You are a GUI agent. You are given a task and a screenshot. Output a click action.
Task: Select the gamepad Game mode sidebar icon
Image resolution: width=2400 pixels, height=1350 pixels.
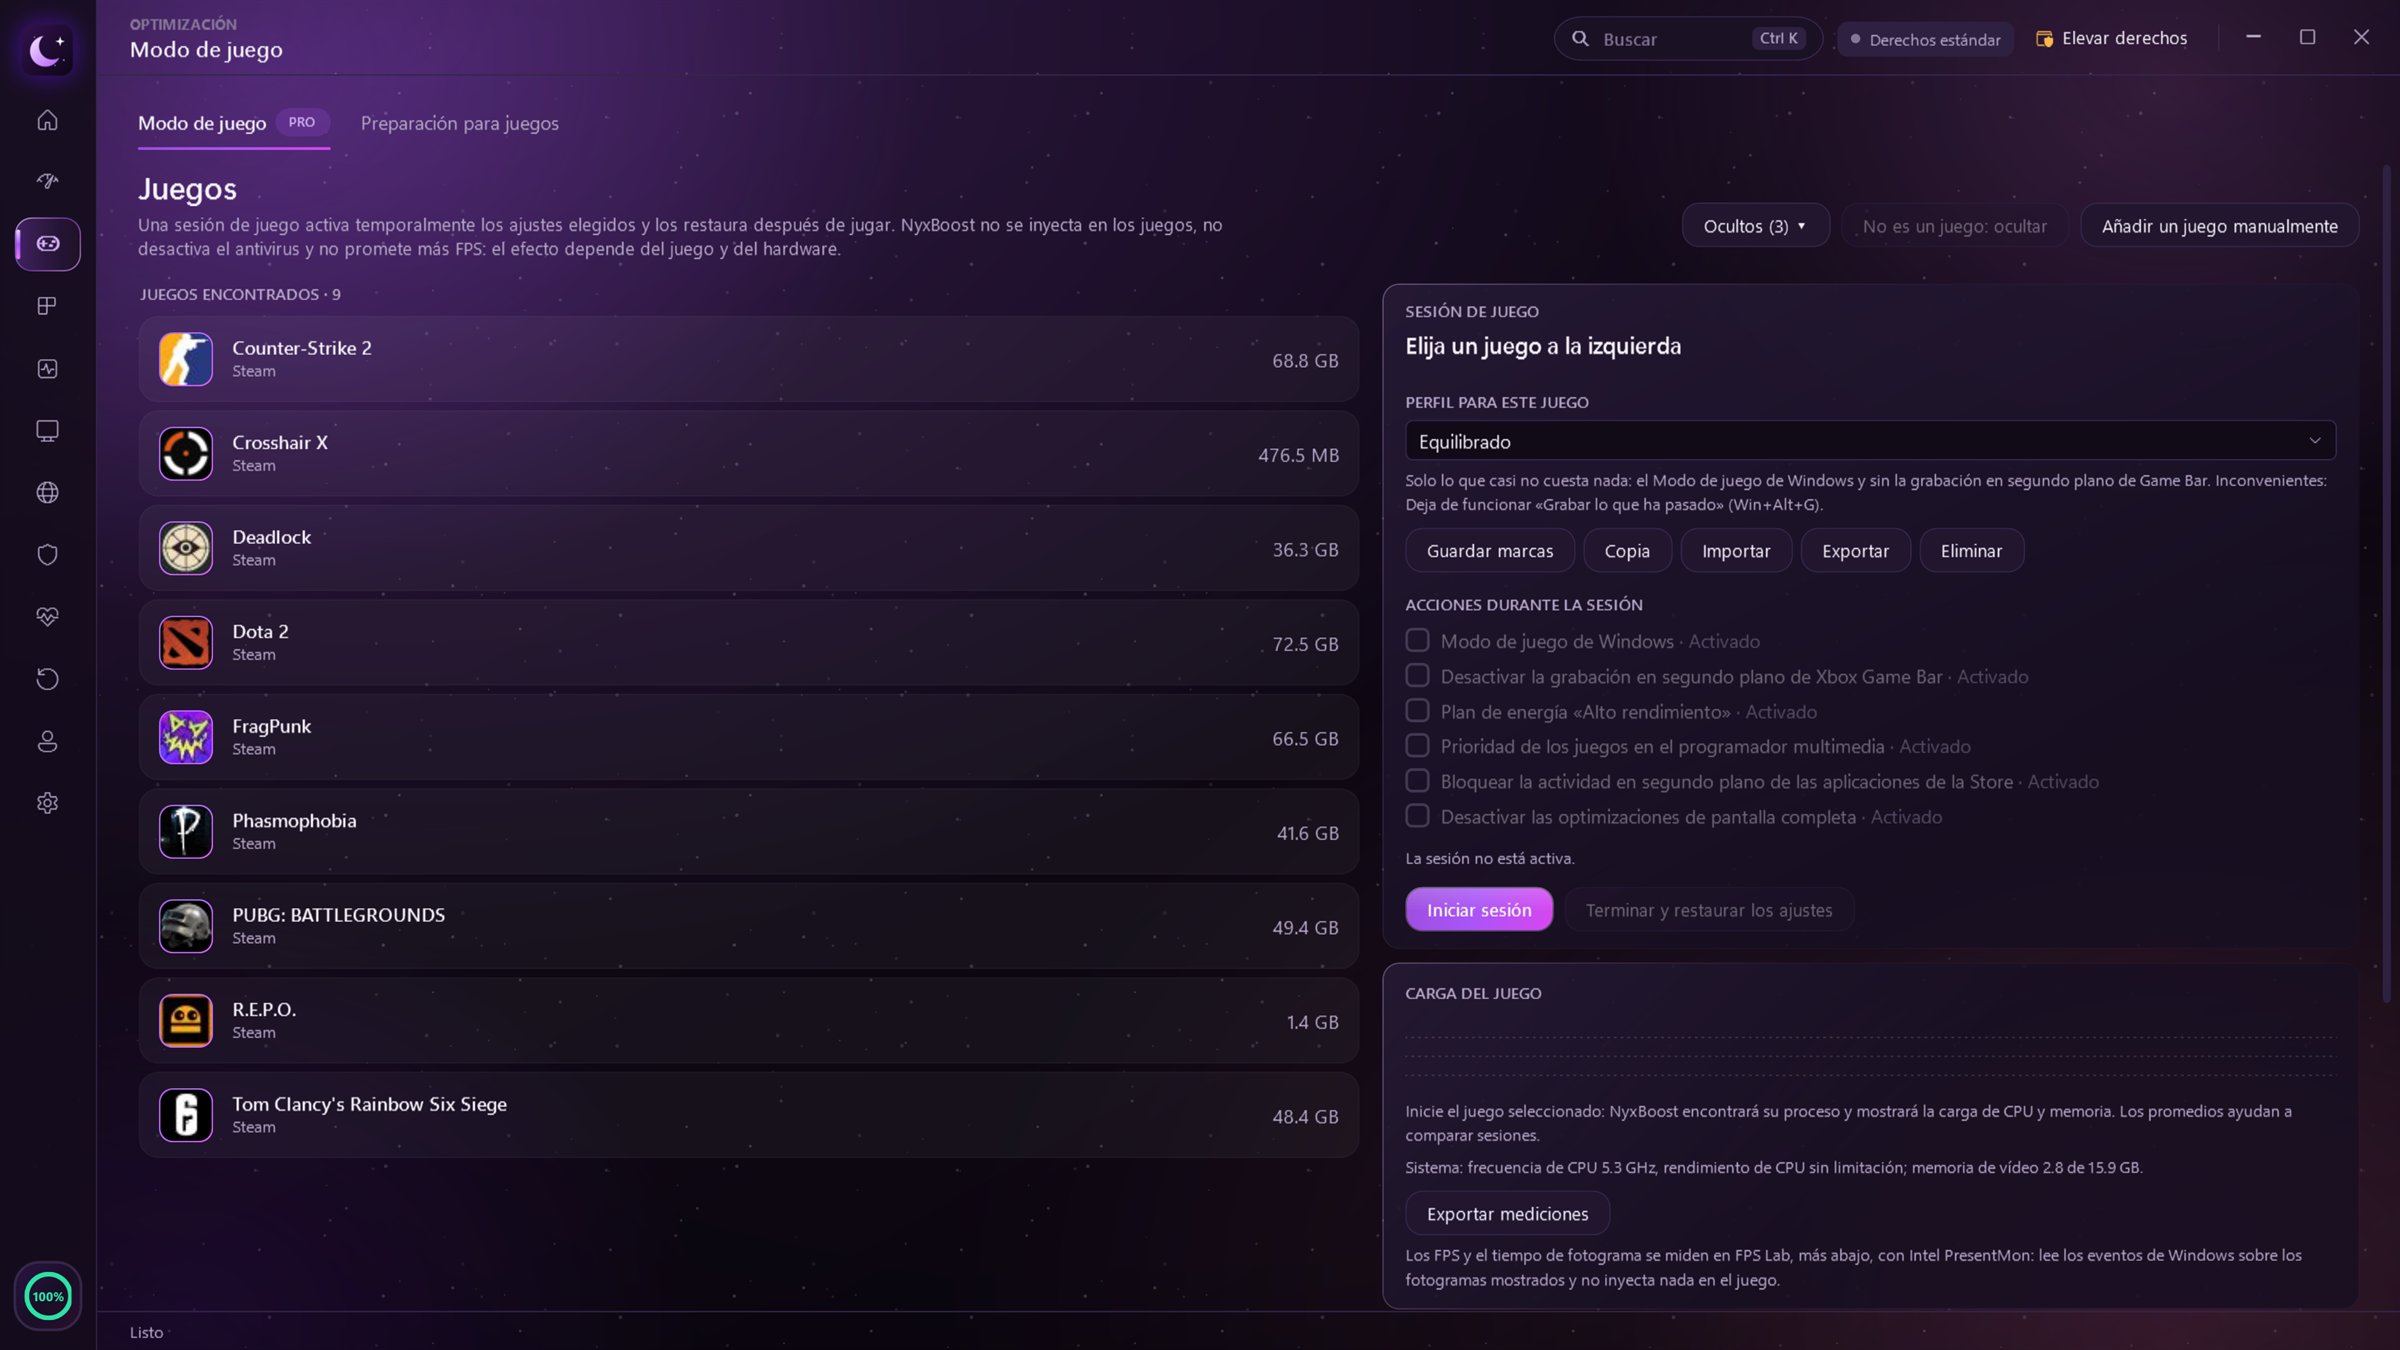[x=47, y=244]
